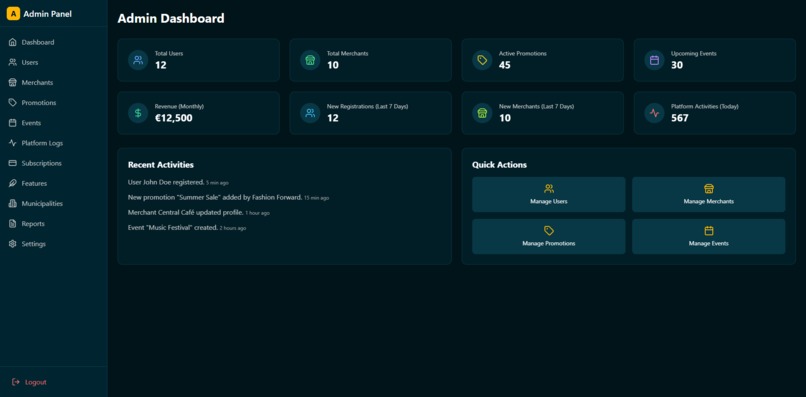Click the Active Promotions value 45
Image resolution: width=806 pixels, height=397 pixels.
coord(505,65)
